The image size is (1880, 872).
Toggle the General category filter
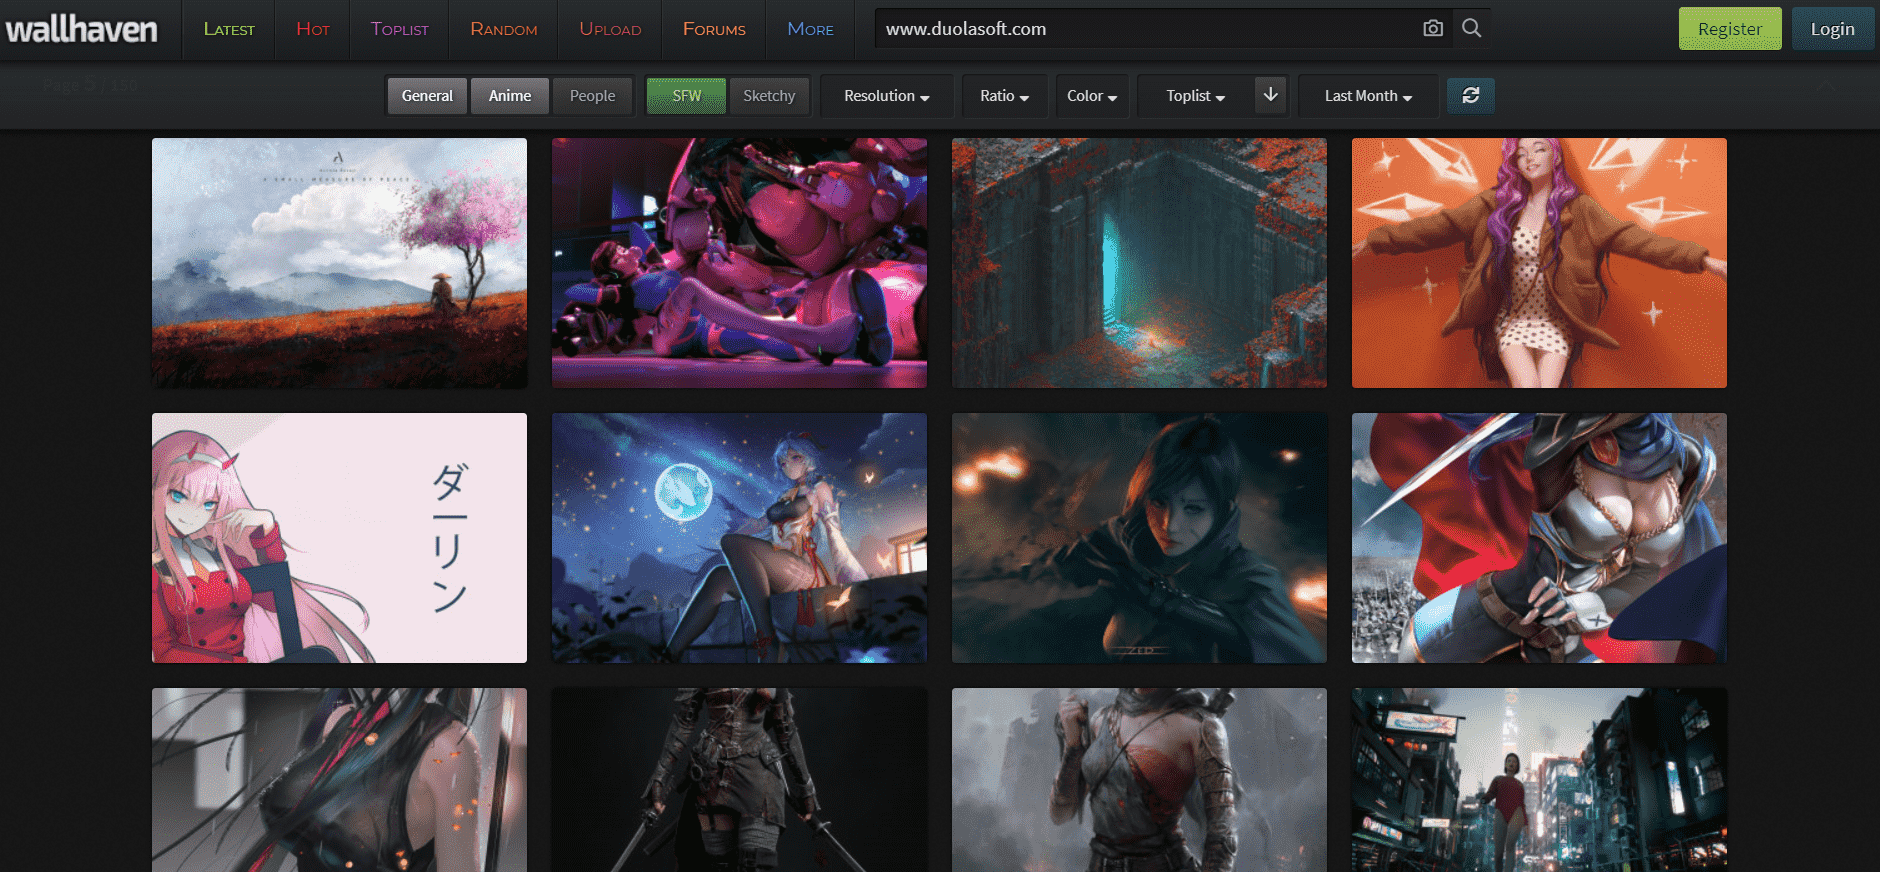[x=427, y=96]
